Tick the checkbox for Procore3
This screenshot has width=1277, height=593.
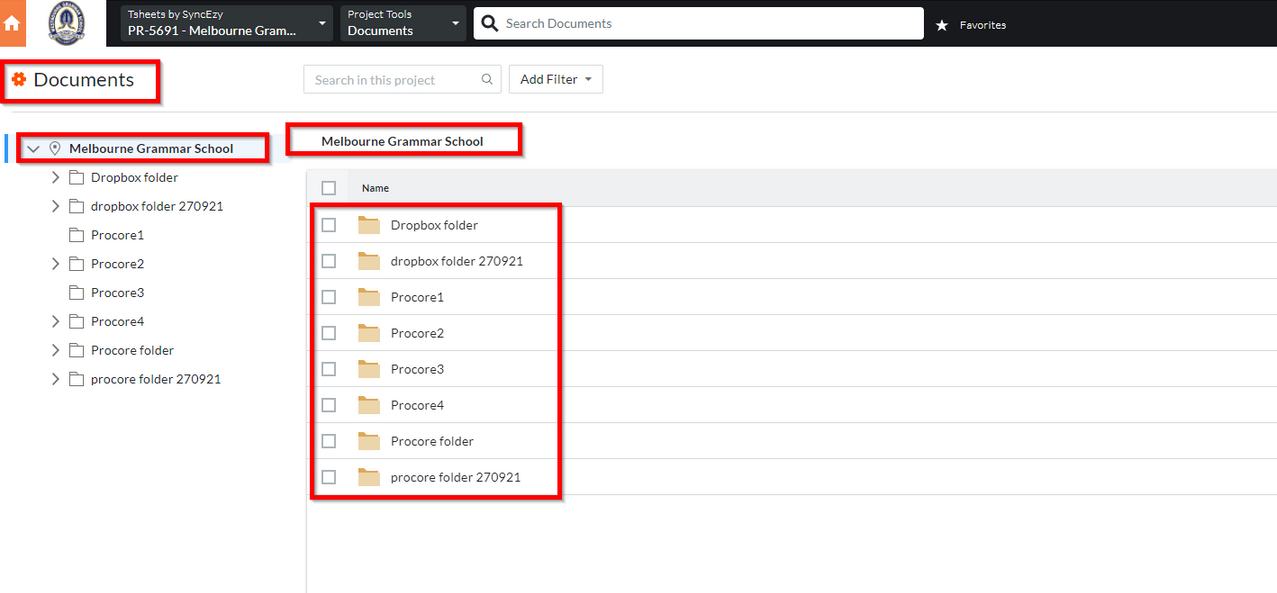[x=329, y=369]
